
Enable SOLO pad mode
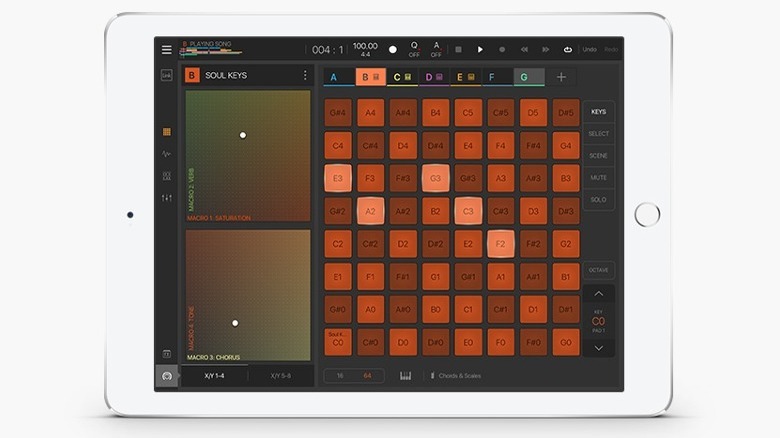click(x=598, y=199)
